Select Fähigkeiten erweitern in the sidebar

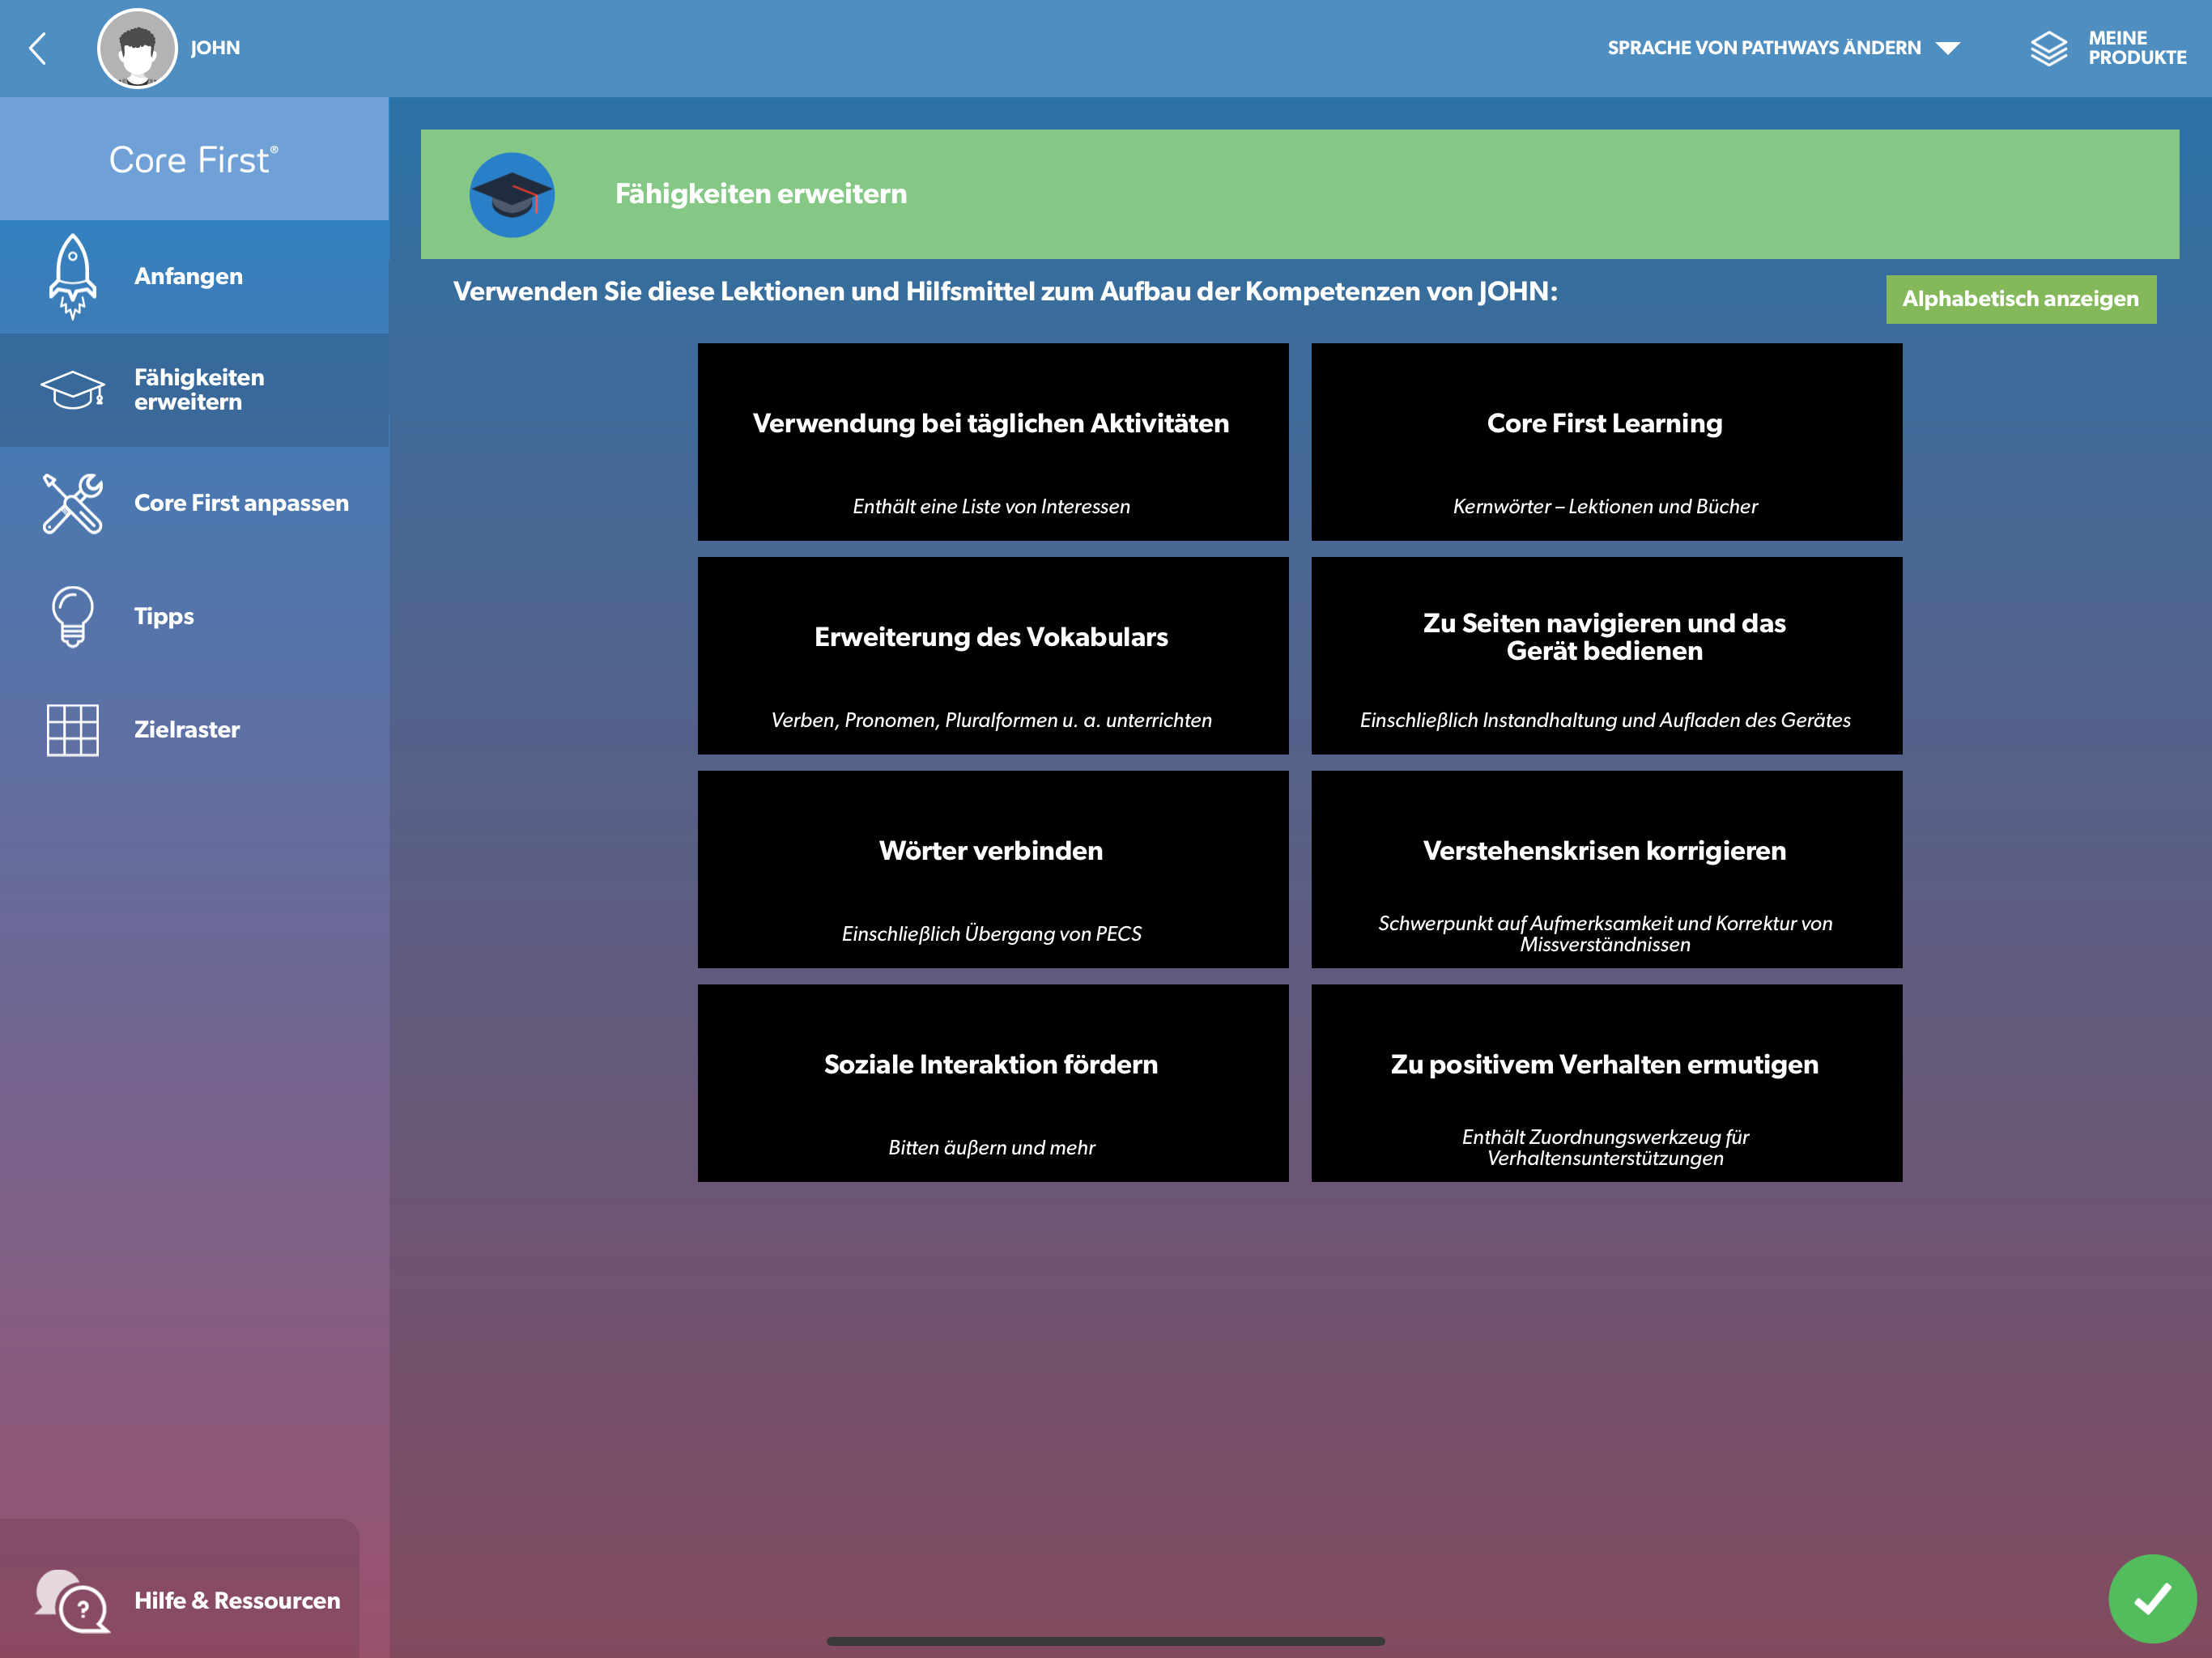(194, 390)
